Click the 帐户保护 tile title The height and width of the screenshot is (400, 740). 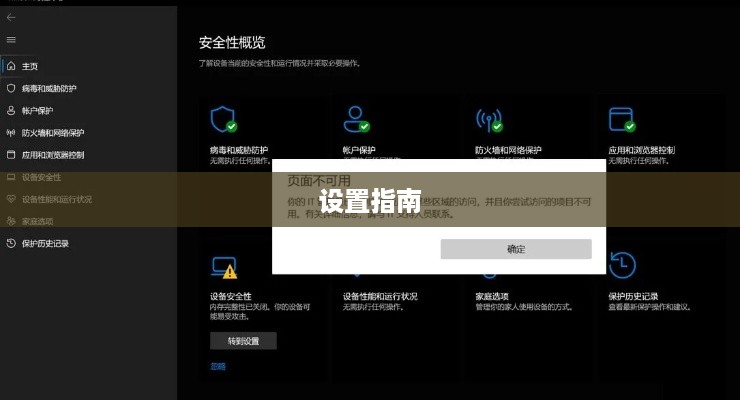coord(359,150)
